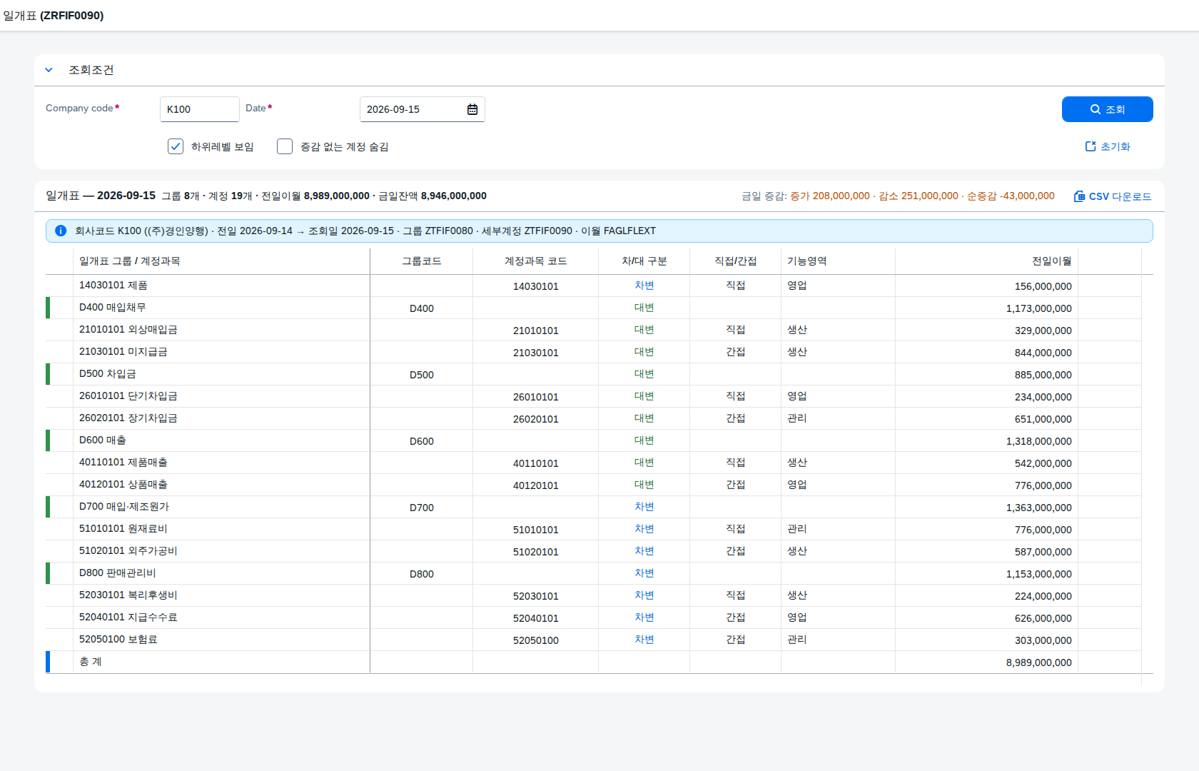Click the D700 group code cell

click(421, 508)
